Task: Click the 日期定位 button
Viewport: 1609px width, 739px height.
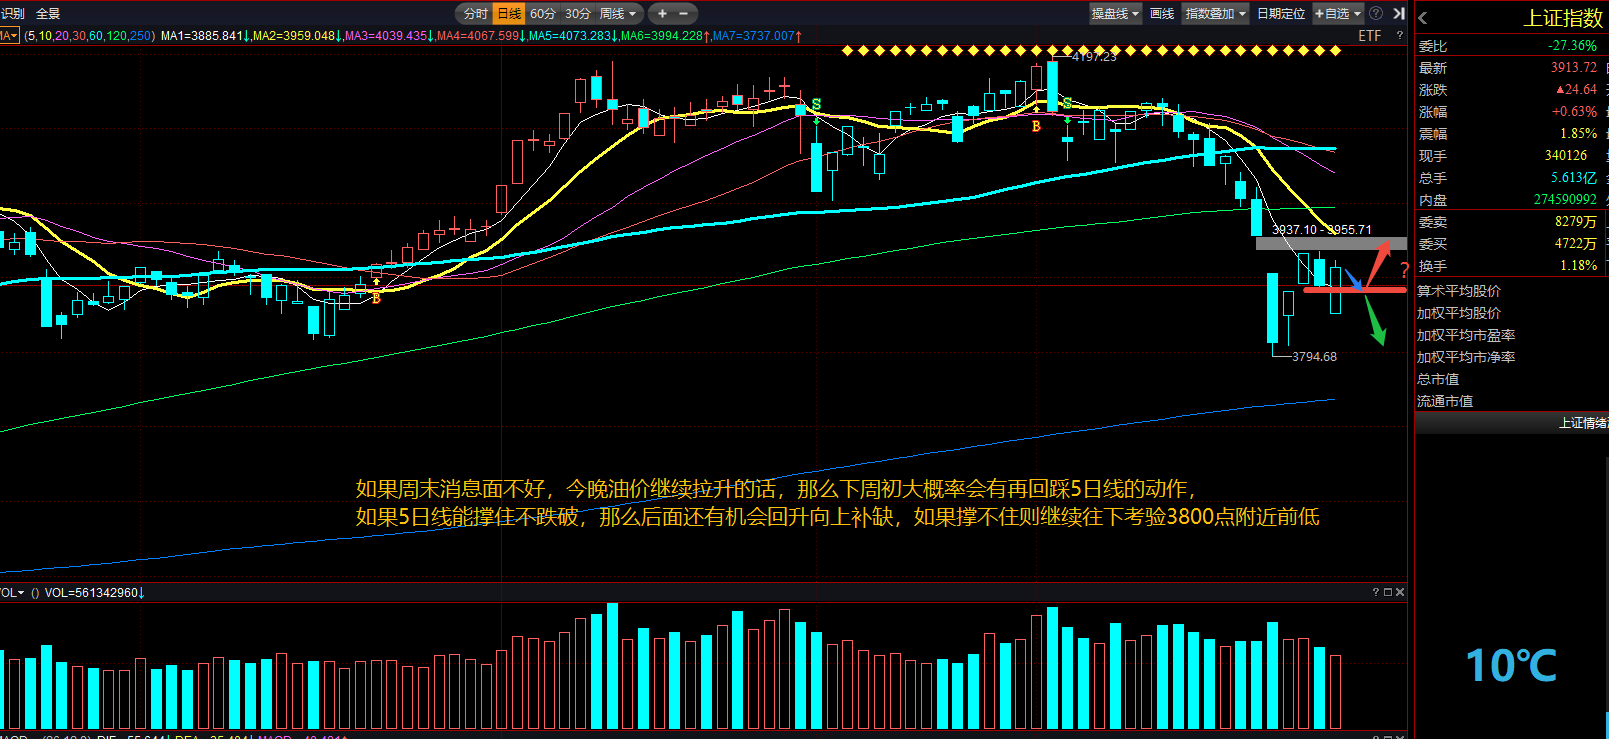Action: point(1281,14)
